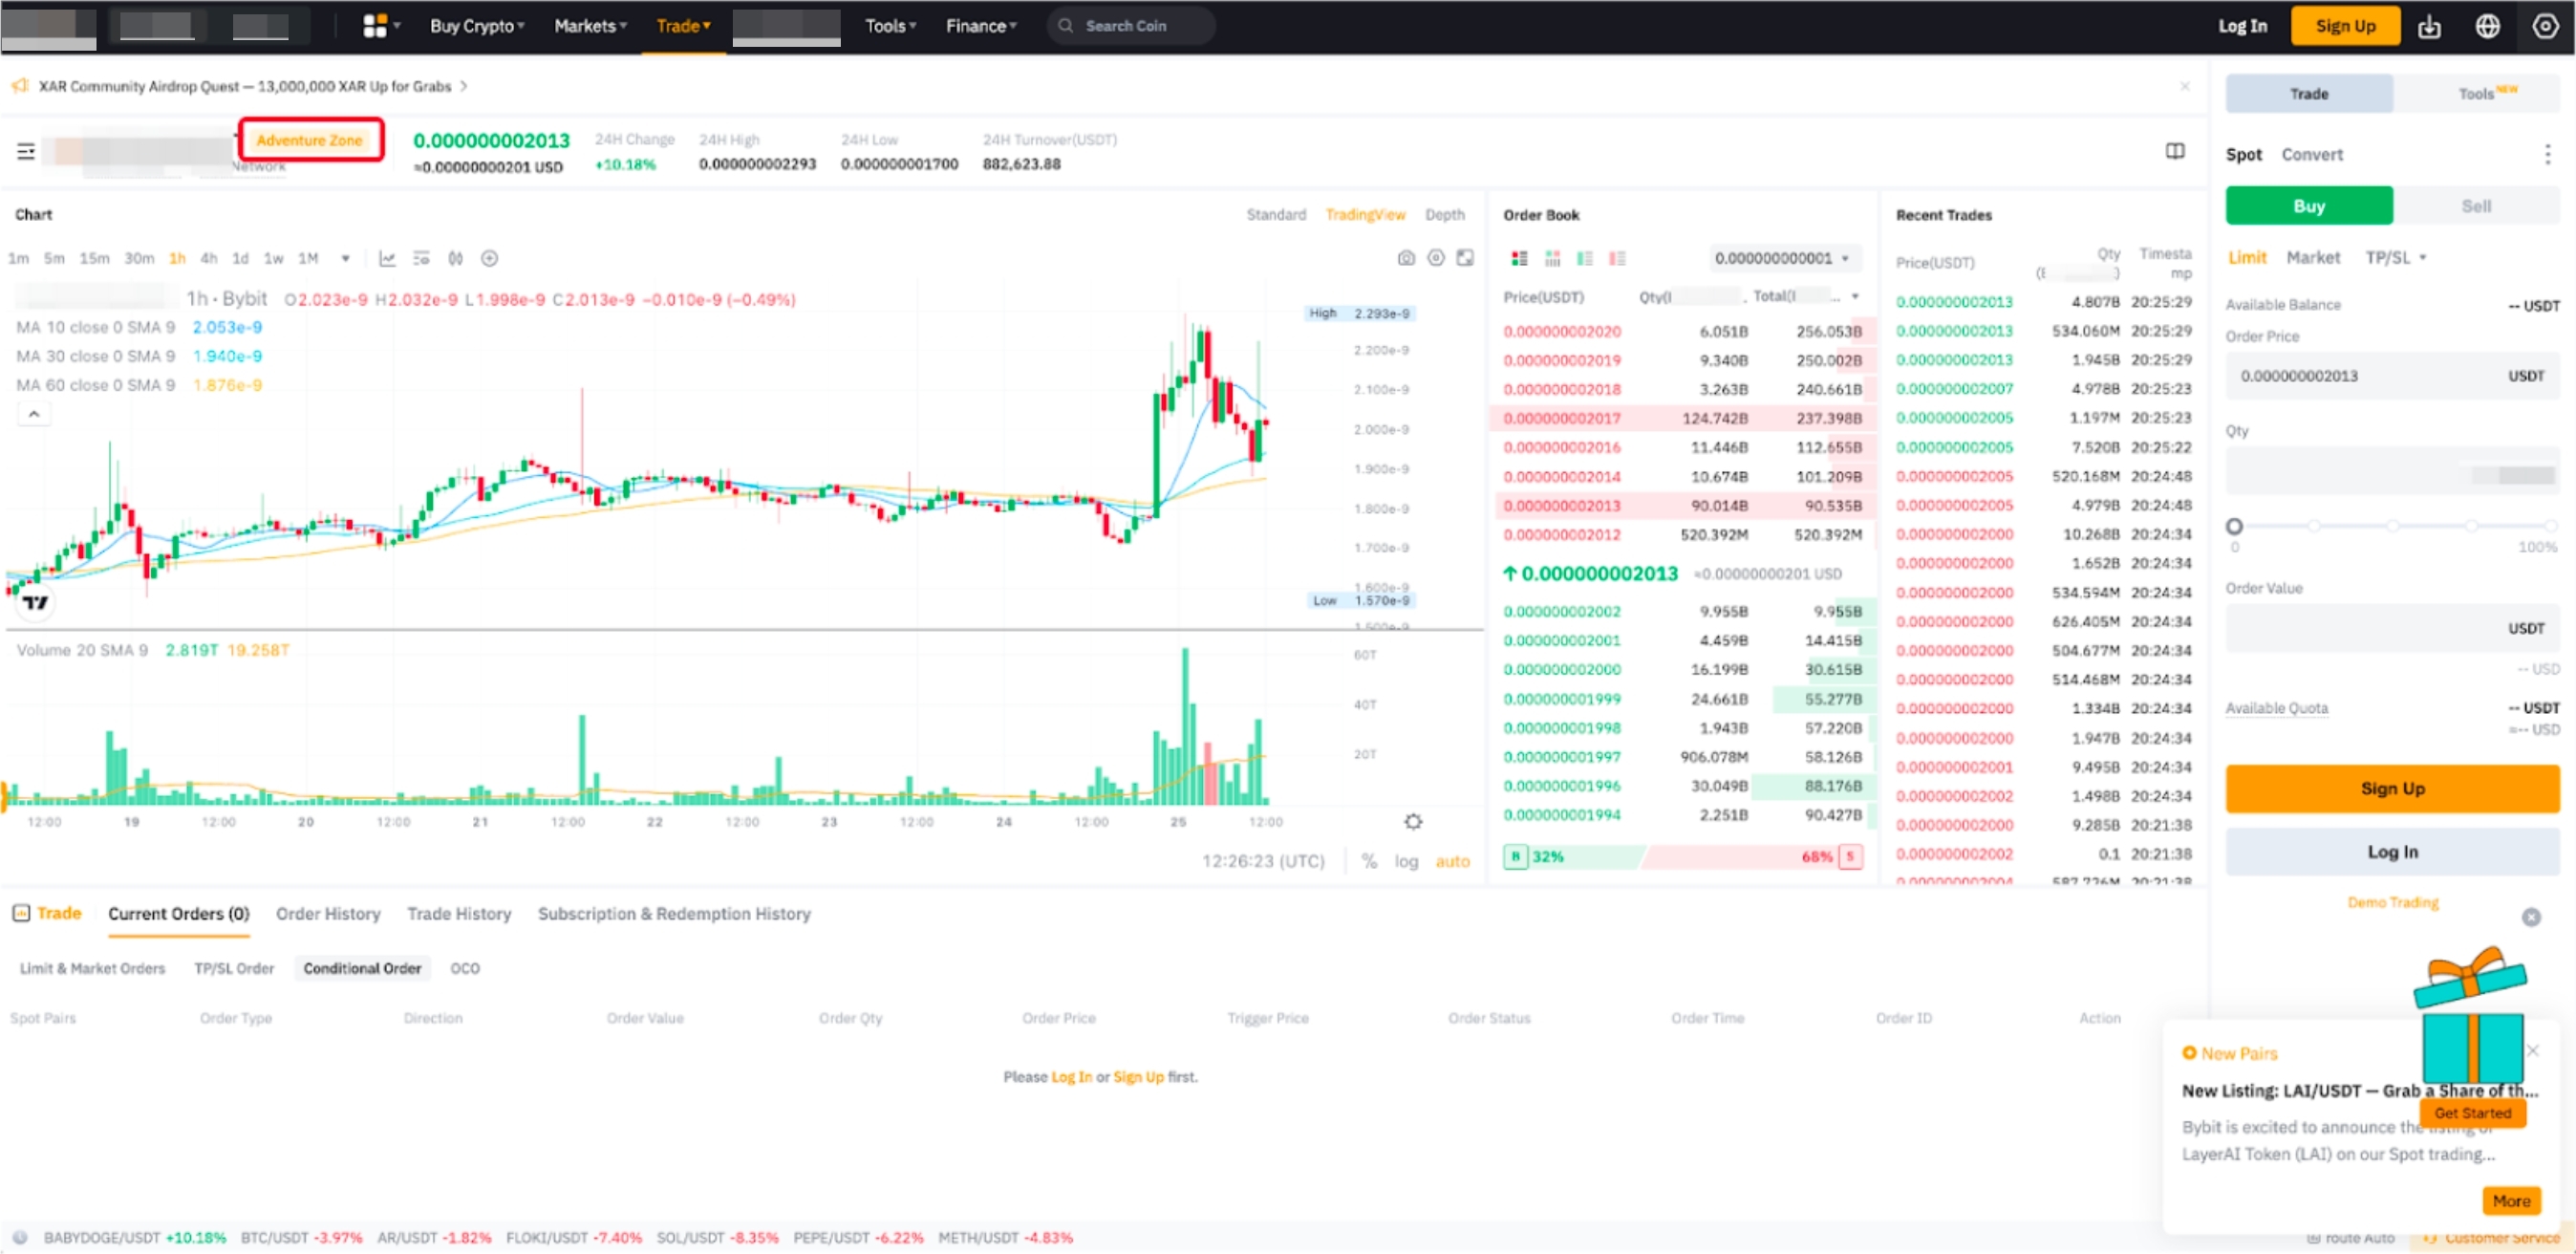Click the quantity percentage slider handle
Screen dimensions: 2576x1254
[x=2234, y=526]
